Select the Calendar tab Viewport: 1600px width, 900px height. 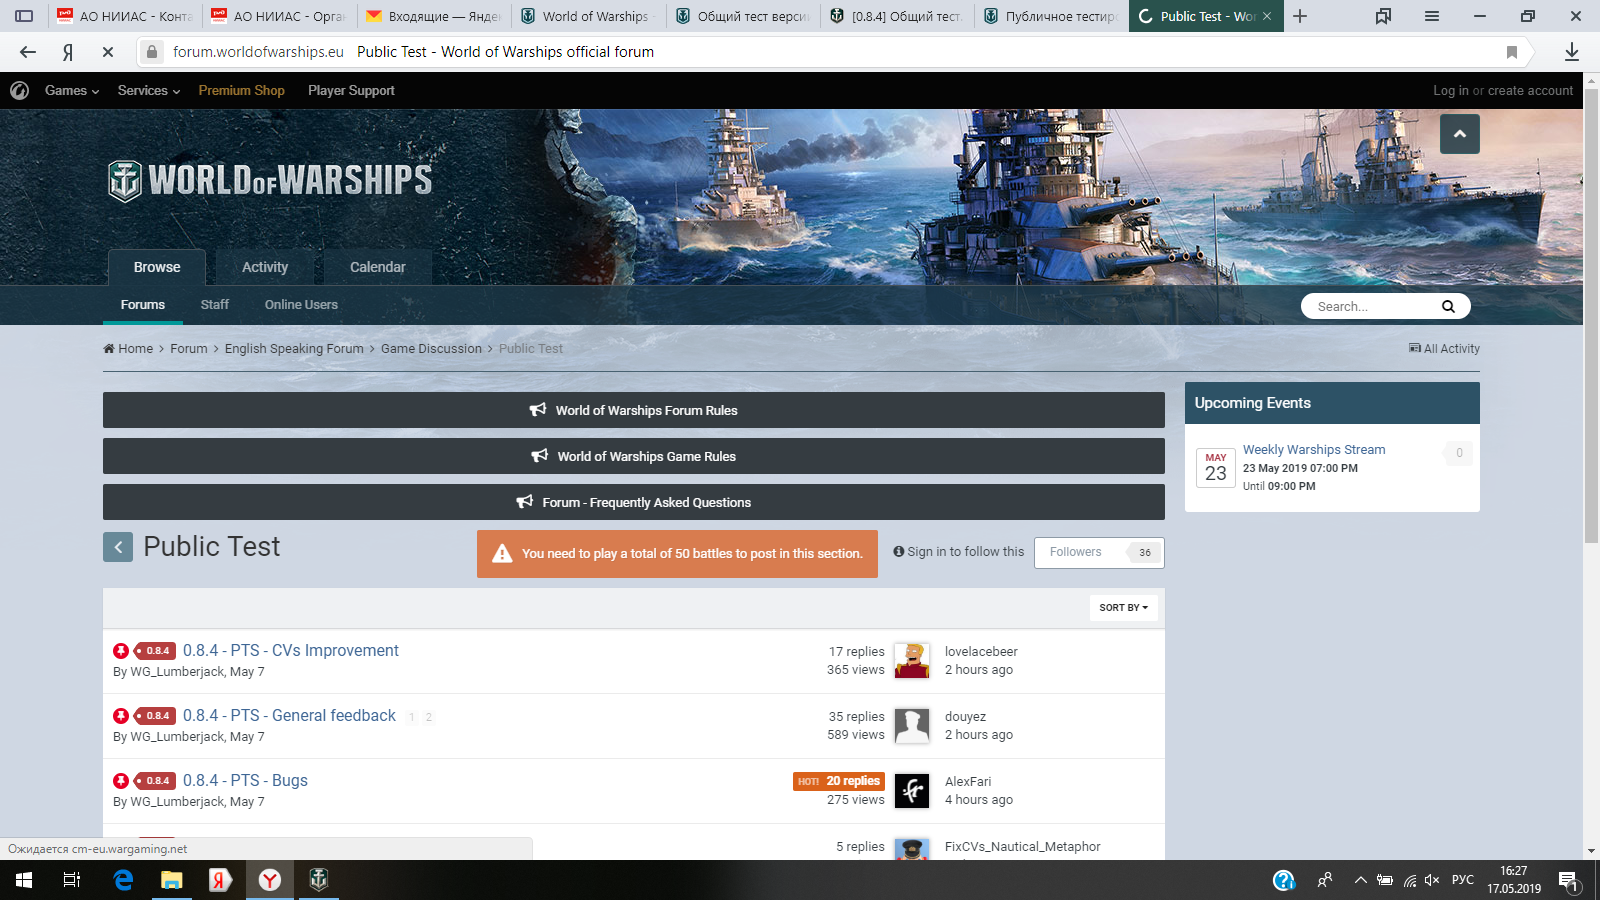[x=378, y=267]
